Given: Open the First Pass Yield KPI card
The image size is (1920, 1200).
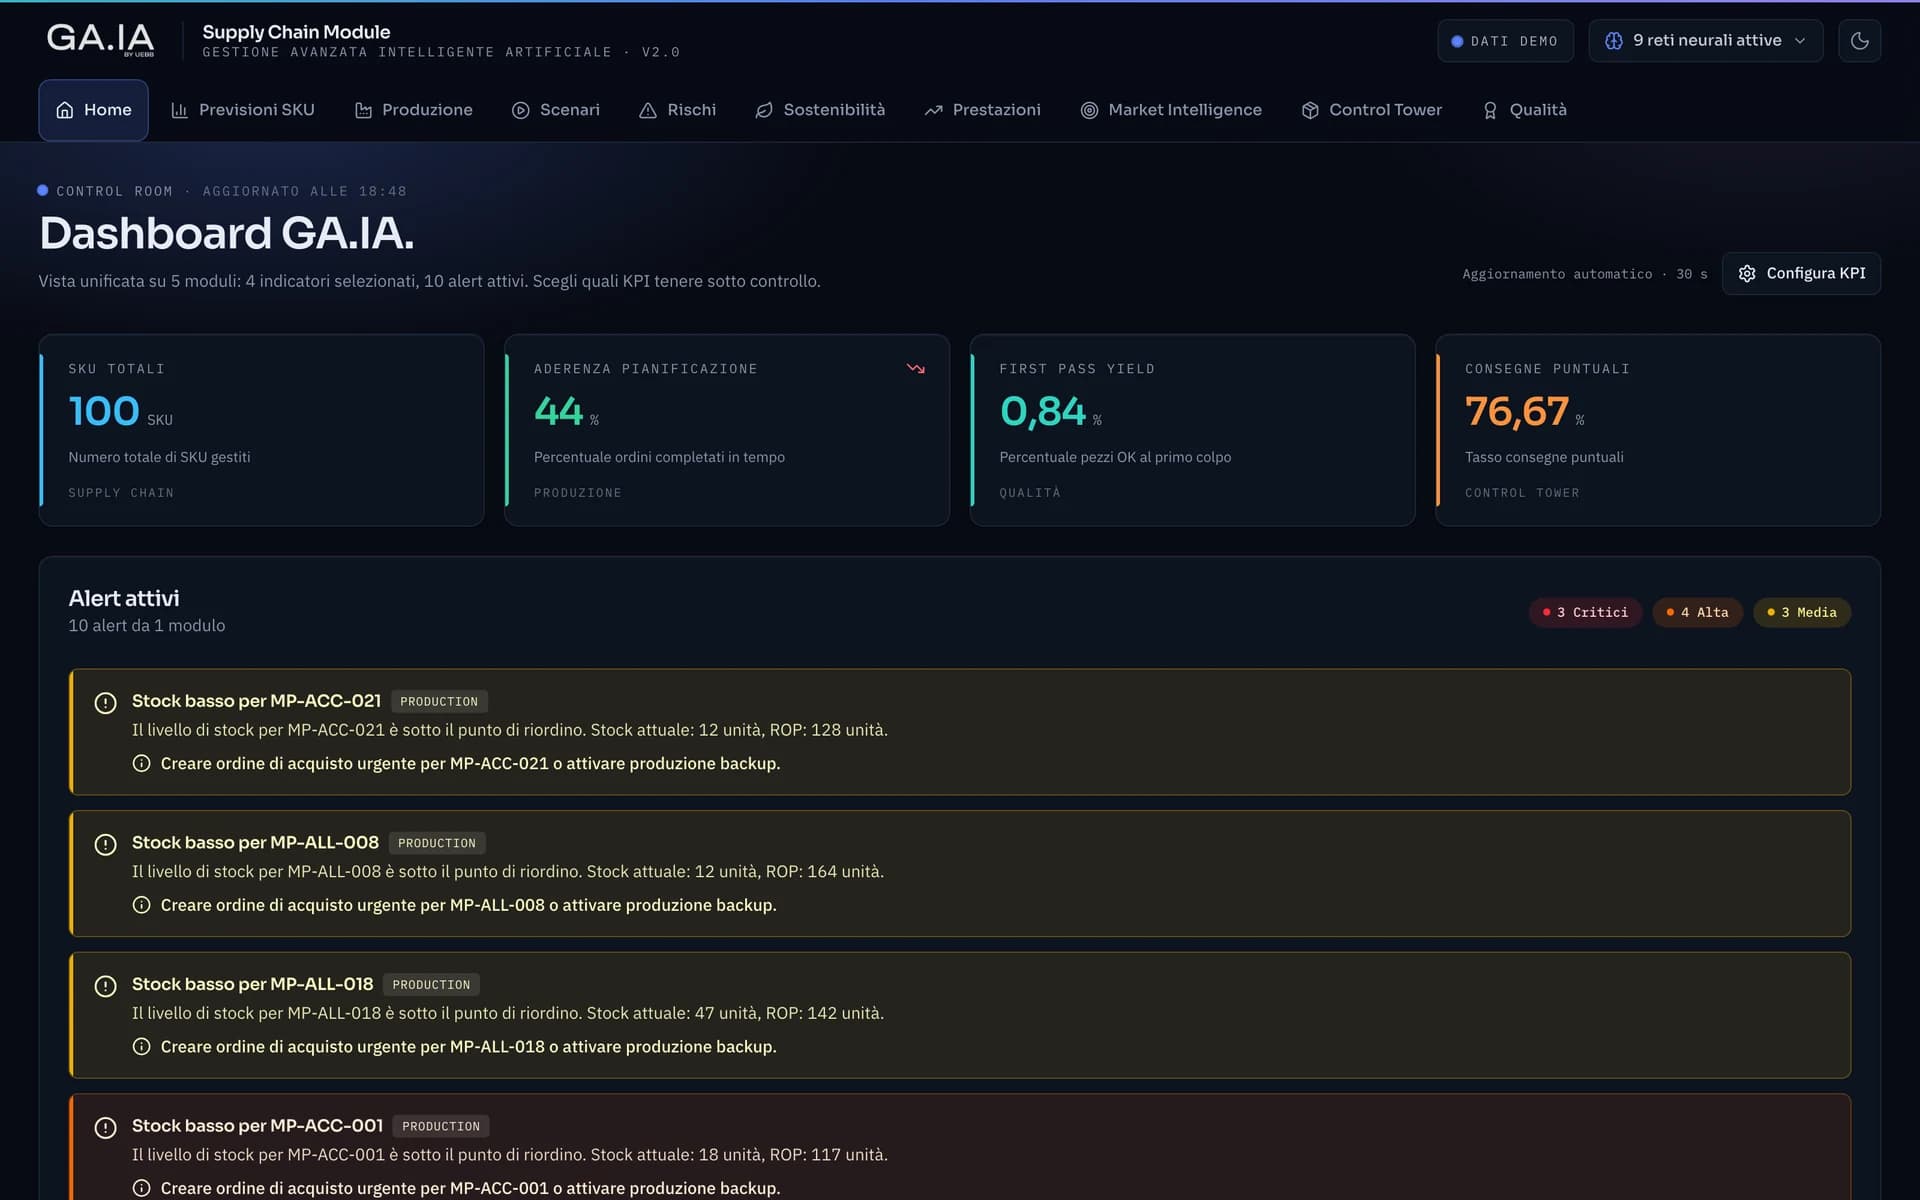Looking at the screenshot, I should point(1192,430).
